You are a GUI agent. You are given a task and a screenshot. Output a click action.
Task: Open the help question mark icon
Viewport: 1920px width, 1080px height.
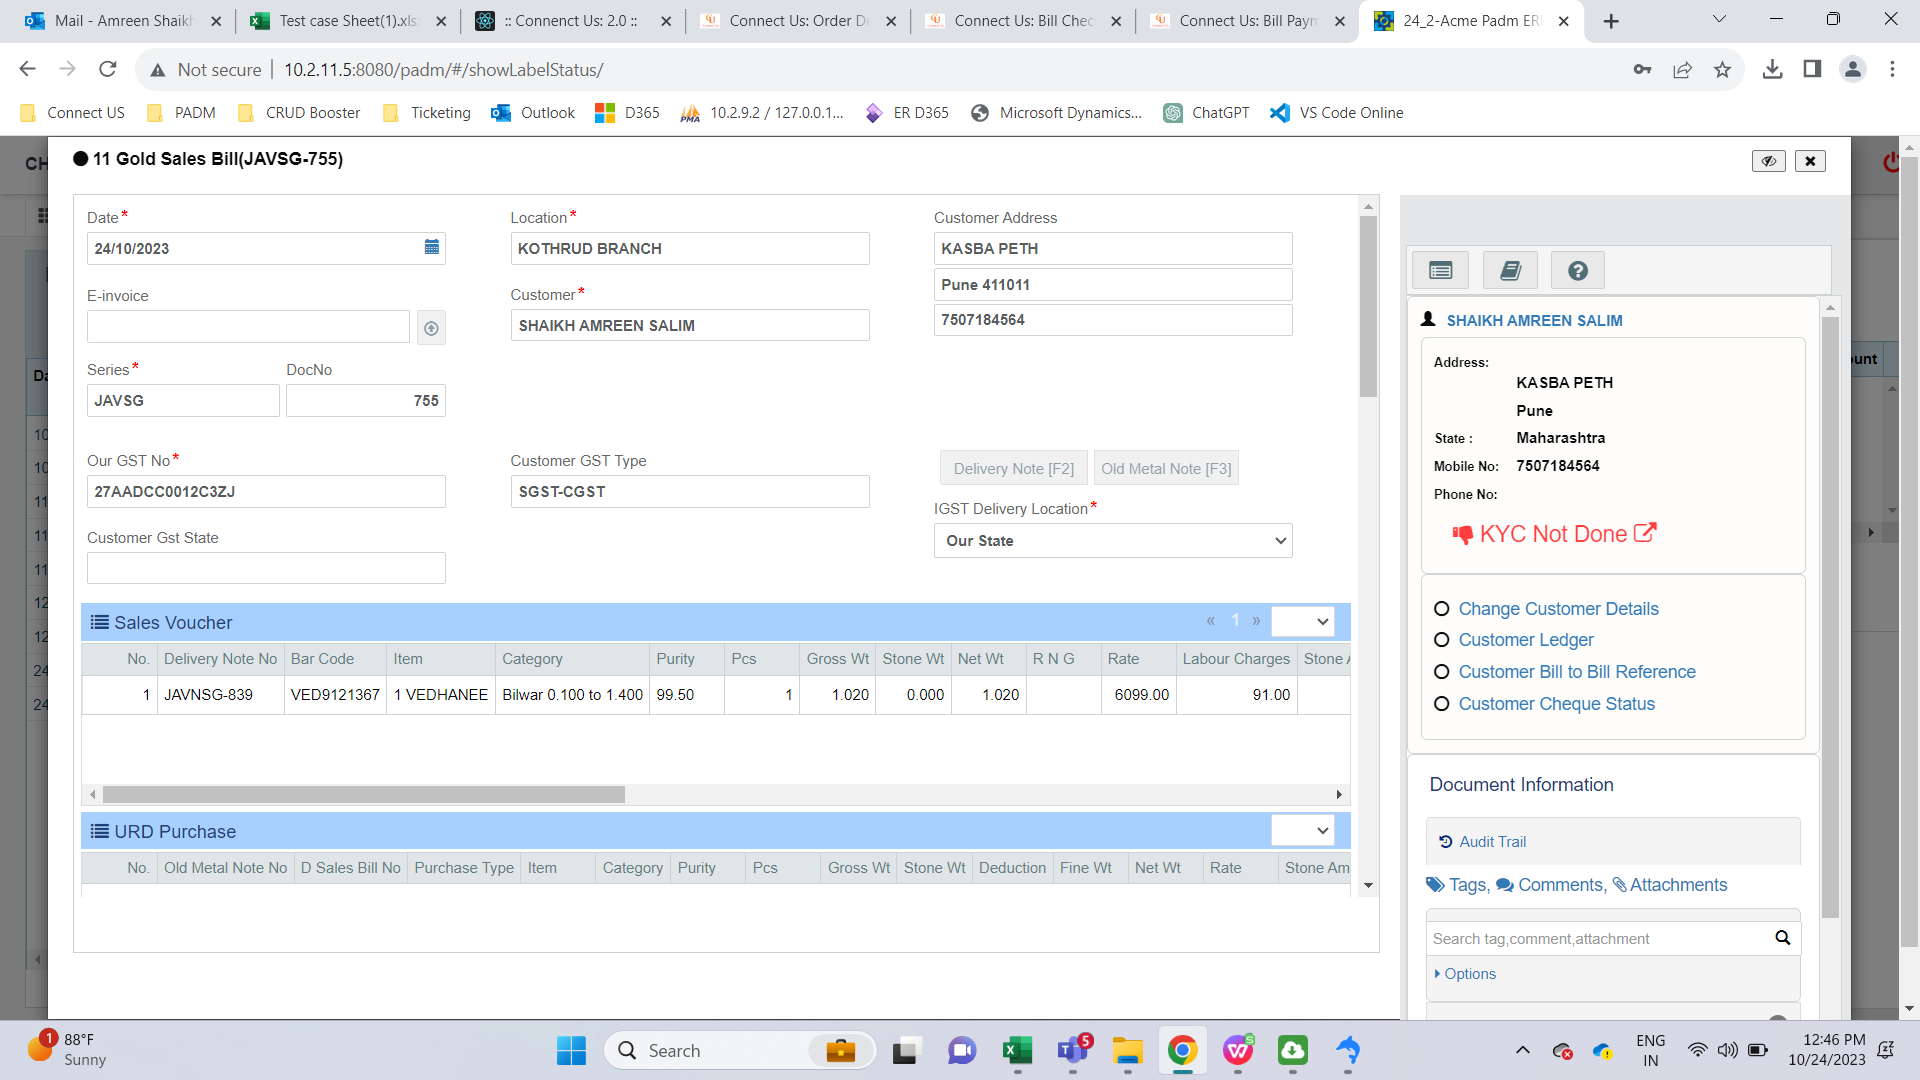coord(1578,270)
